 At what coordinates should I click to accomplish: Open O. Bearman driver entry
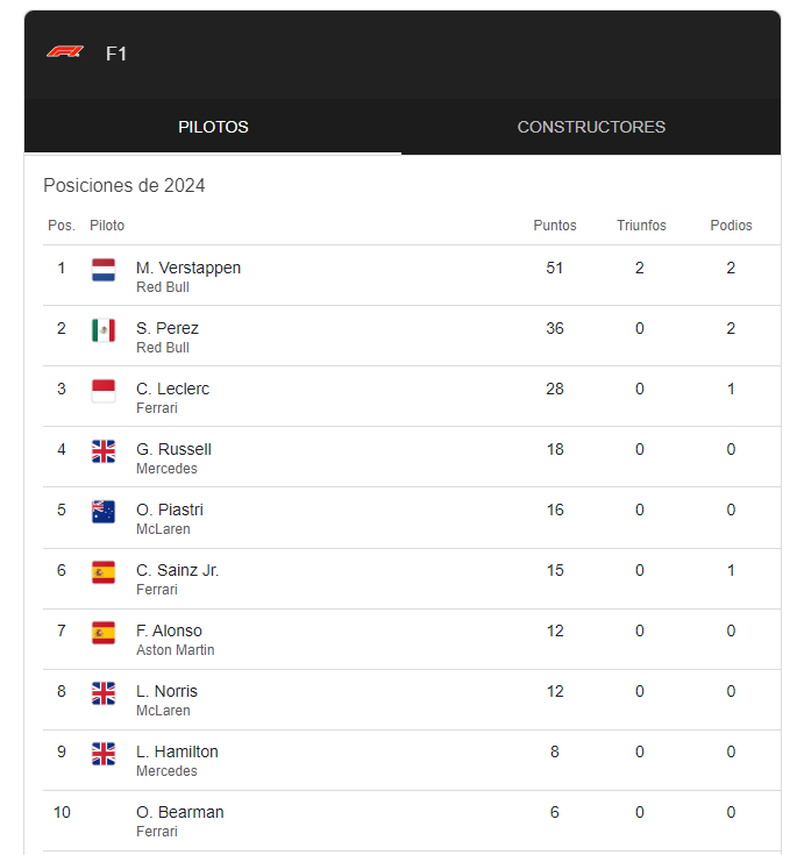point(180,812)
